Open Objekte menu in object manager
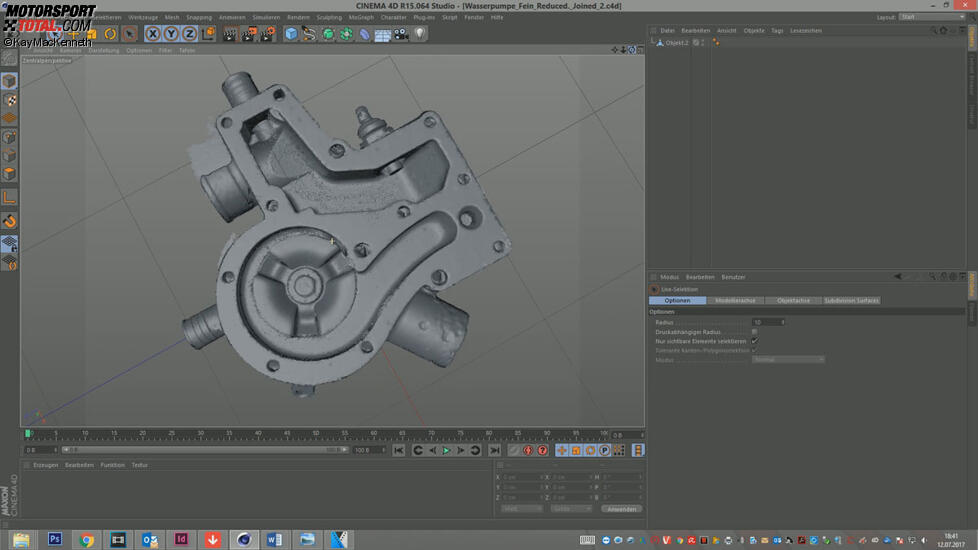The height and width of the screenshot is (550, 978). [753, 31]
